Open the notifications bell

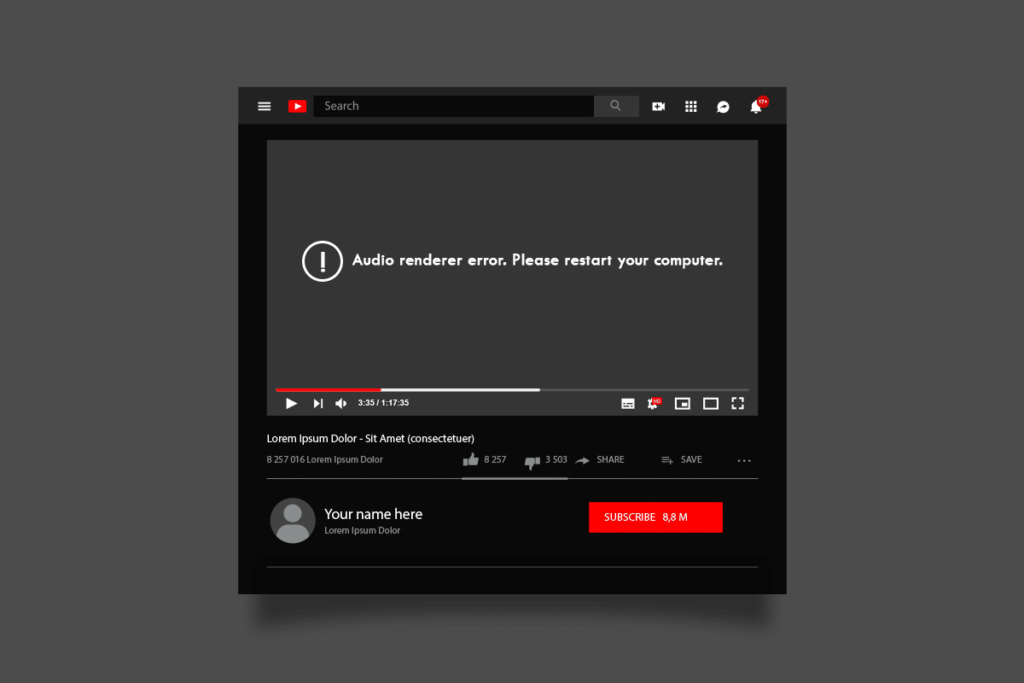point(758,106)
